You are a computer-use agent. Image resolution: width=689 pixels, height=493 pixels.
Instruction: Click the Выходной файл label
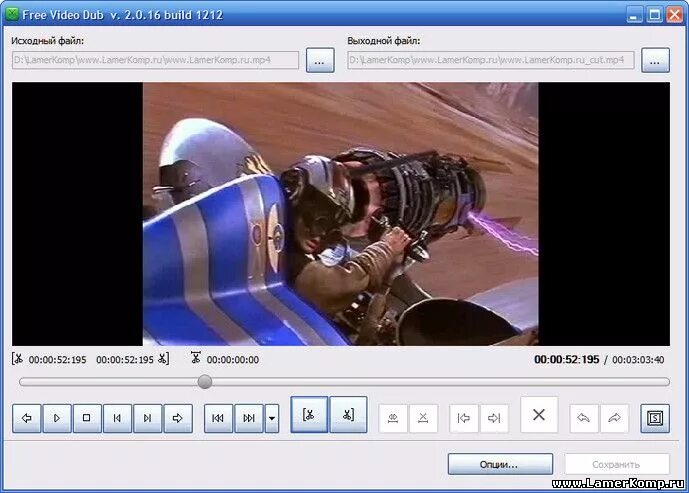384,41
